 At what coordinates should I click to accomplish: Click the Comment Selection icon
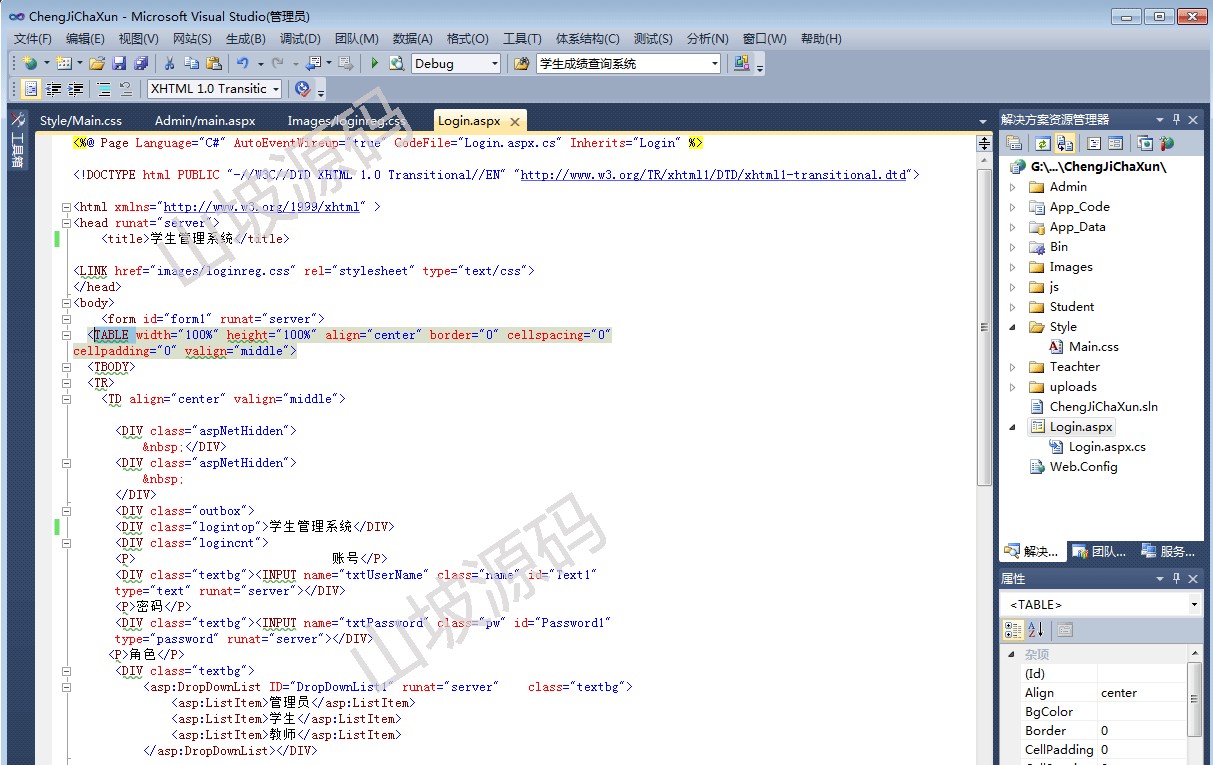[104, 89]
